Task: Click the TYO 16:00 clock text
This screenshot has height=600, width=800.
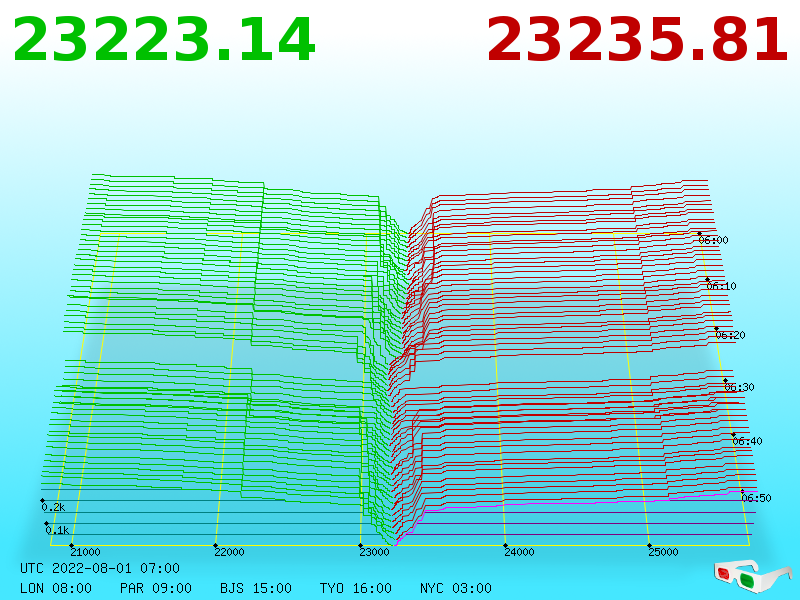Action: (x=356, y=588)
